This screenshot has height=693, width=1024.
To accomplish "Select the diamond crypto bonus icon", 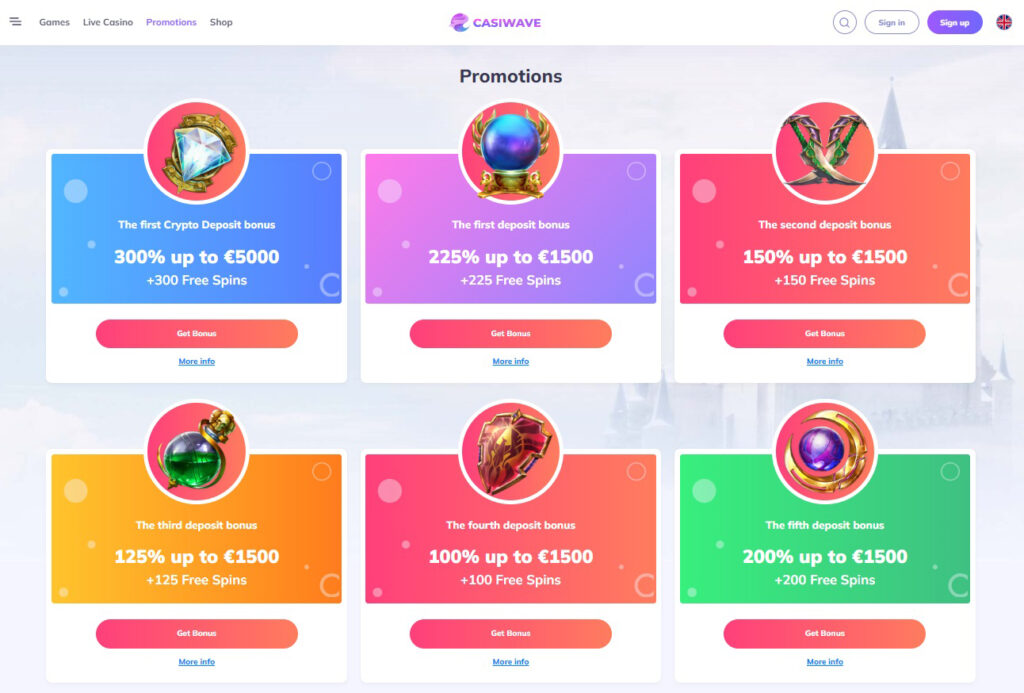I will coord(197,152).
